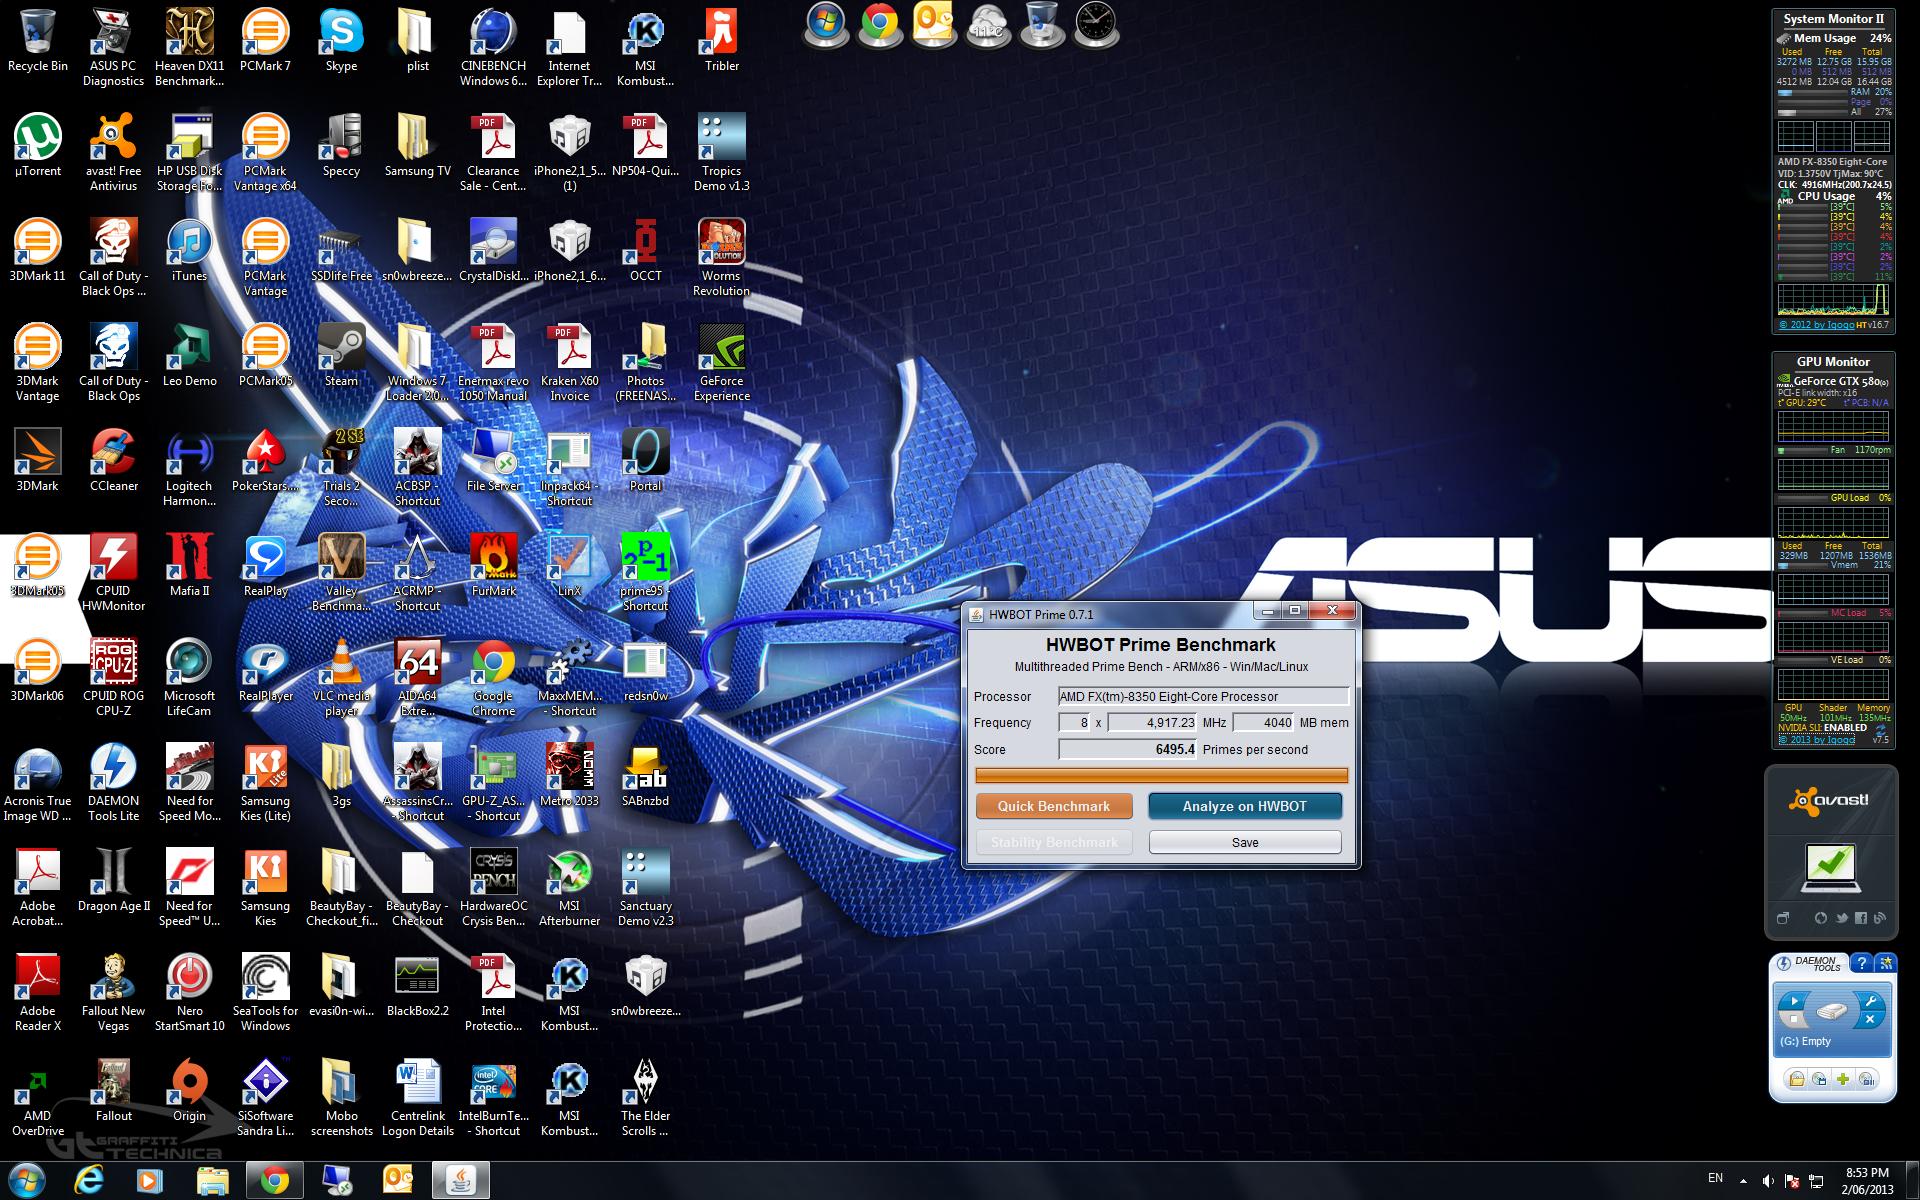Screen dimensions: 1920x1200
Task: Select the µTorrent desktop icon
Action: pos(38,145)
